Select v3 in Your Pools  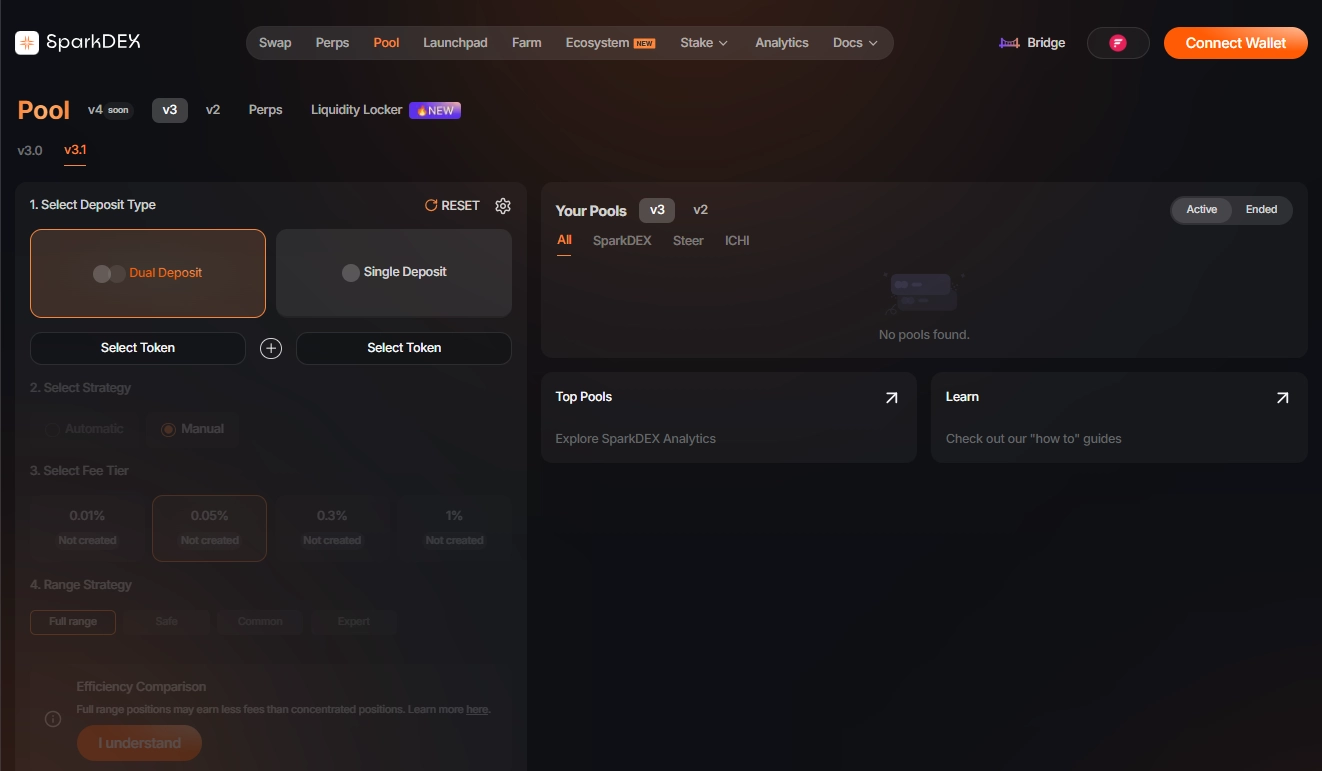[657, 210]
